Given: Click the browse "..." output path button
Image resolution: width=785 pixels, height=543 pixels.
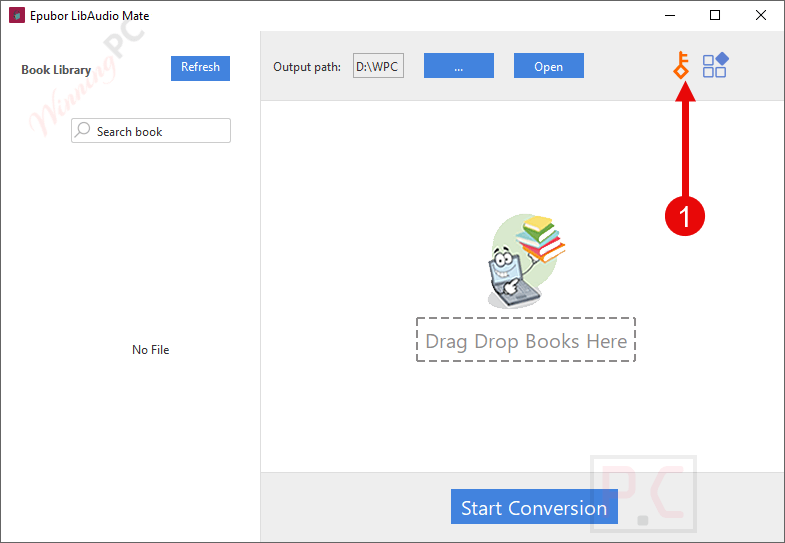Looking at the screenshot, I should click(459, 66).
